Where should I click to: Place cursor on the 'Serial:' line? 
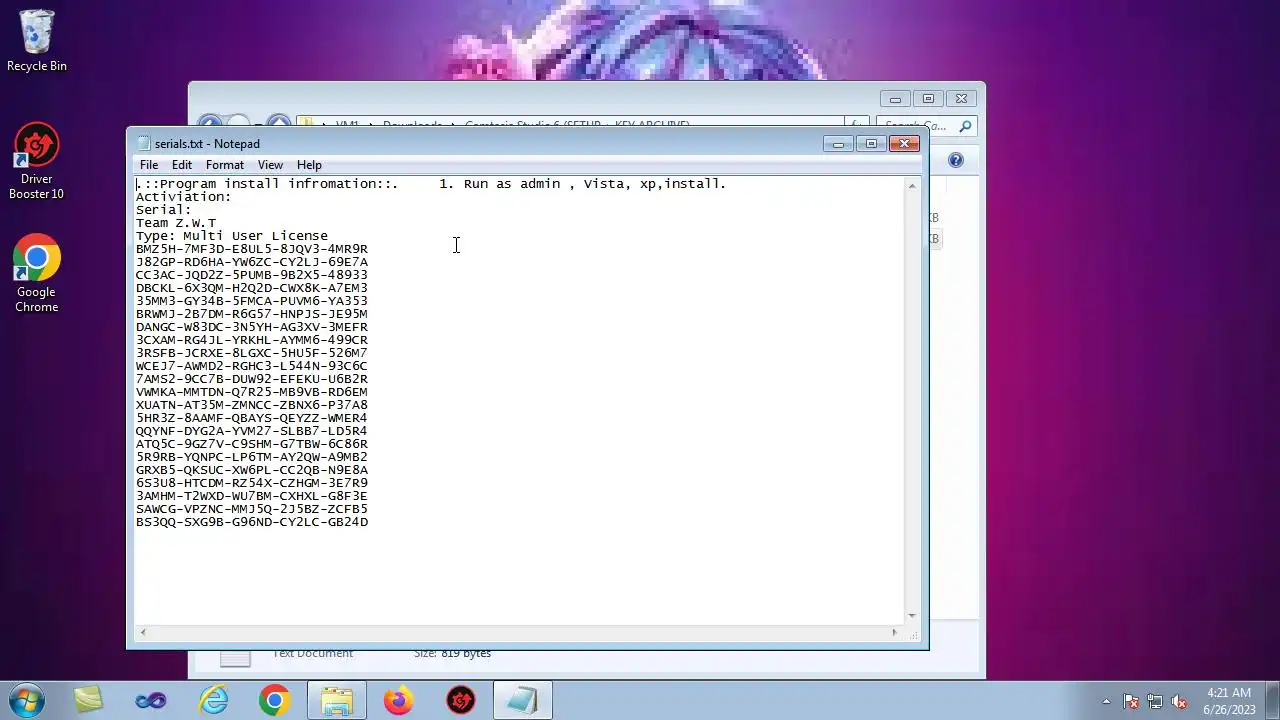(164, 210)
